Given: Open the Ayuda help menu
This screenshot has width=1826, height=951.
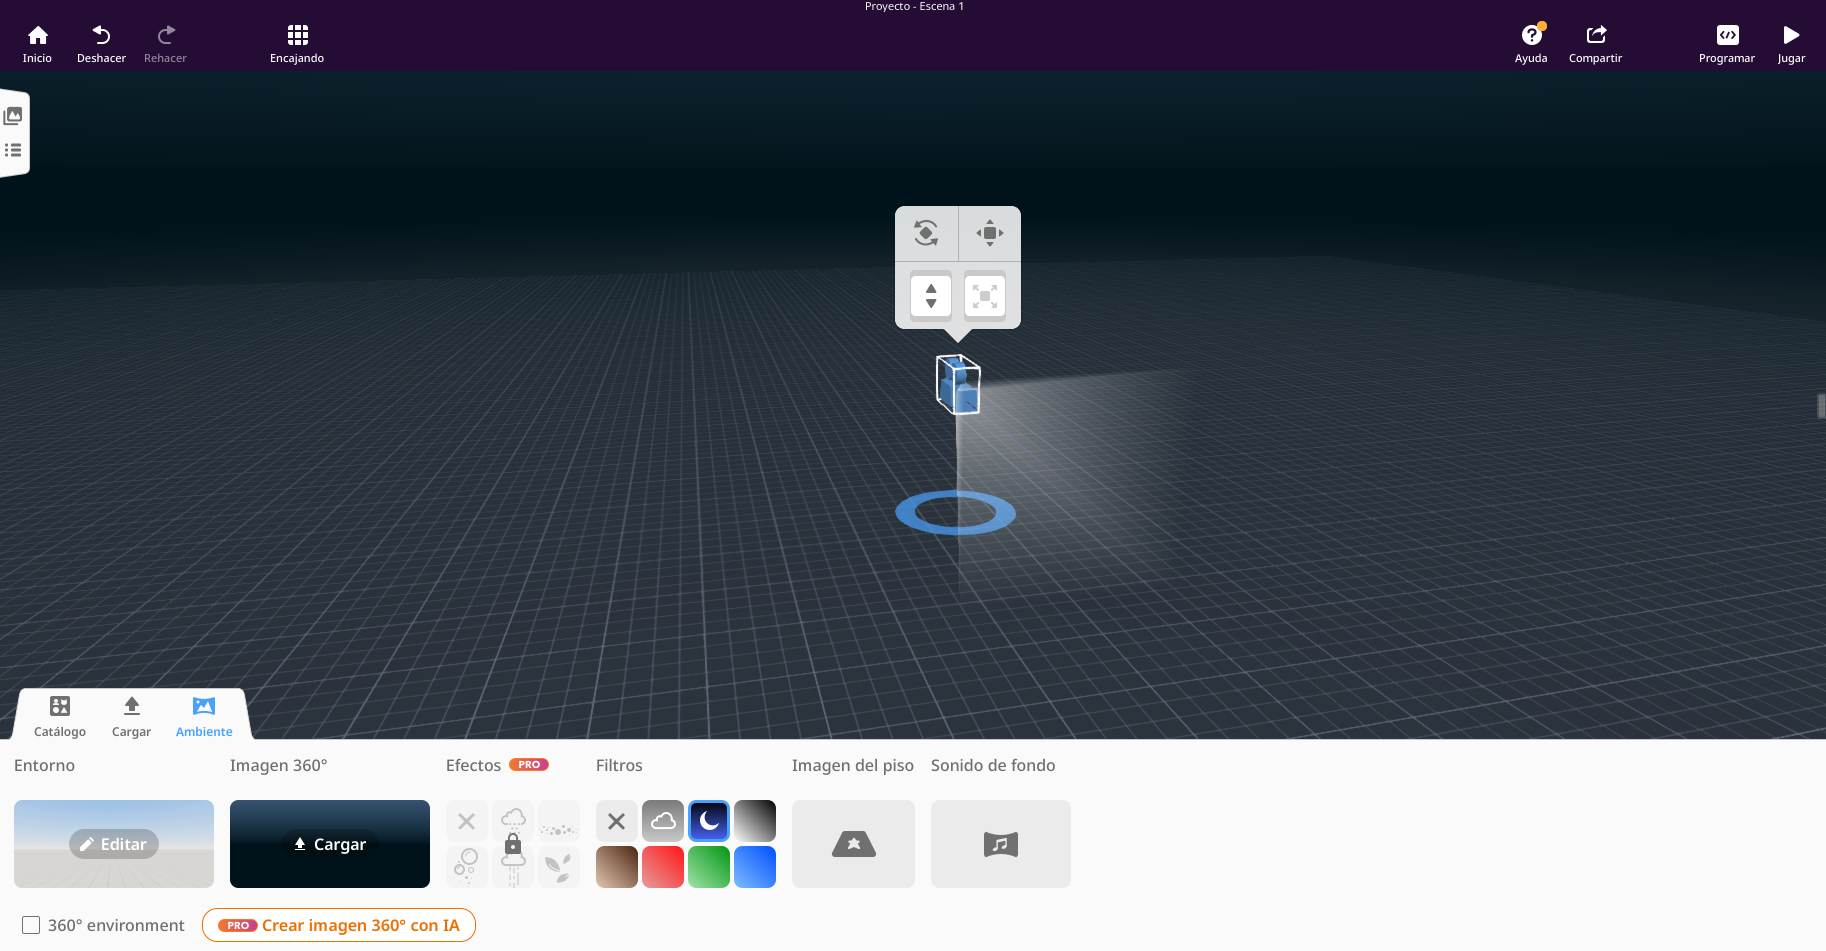Looking at the screenshot, I should coord(1530,44).
